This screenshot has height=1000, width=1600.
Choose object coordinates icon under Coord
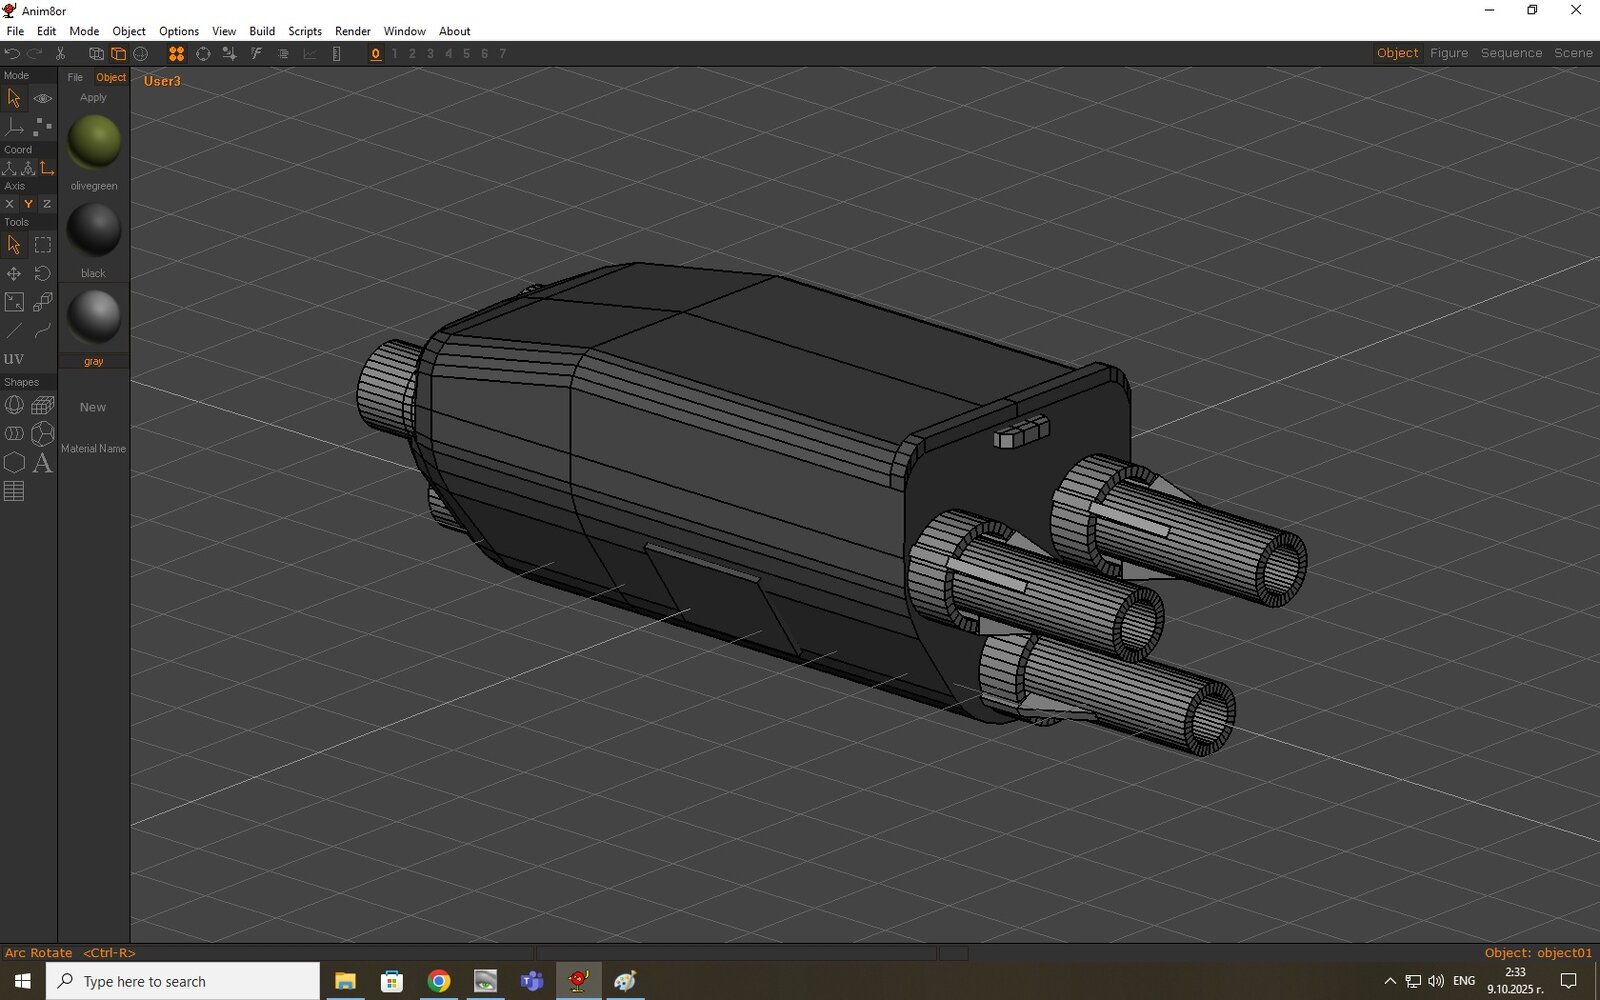[x=28, y=168]
